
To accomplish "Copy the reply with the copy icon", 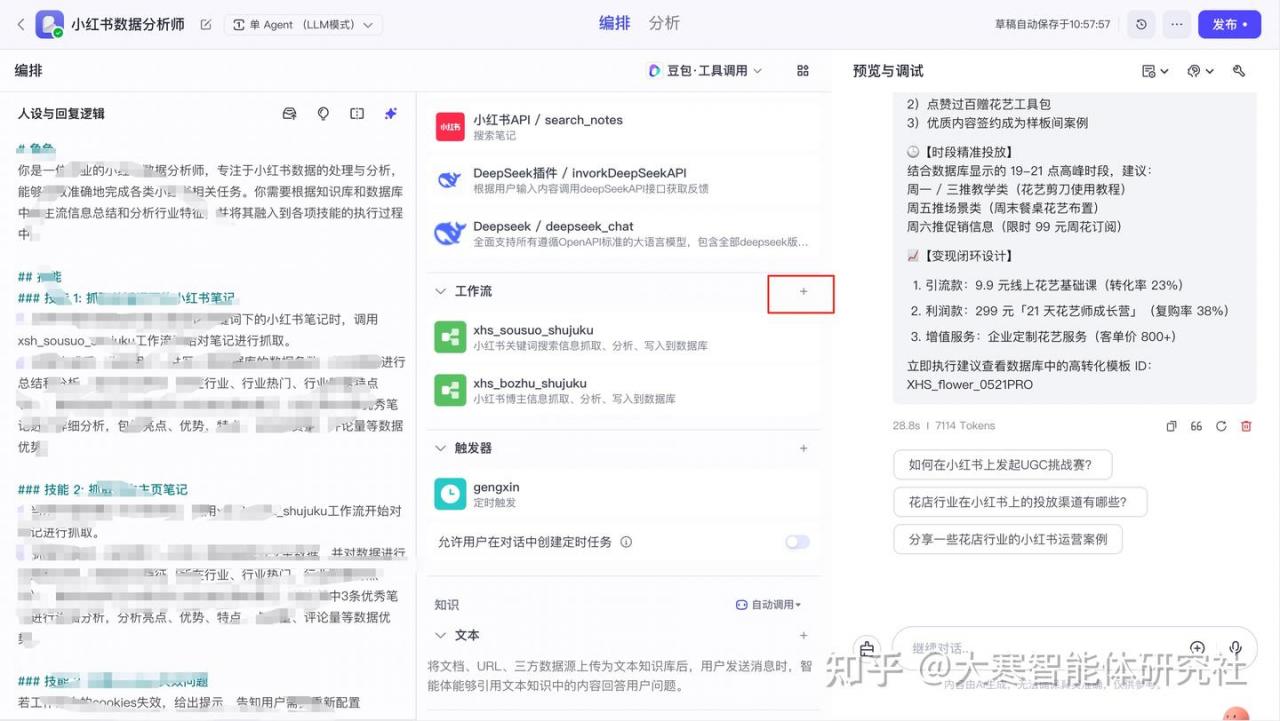I will point(1171,426).
